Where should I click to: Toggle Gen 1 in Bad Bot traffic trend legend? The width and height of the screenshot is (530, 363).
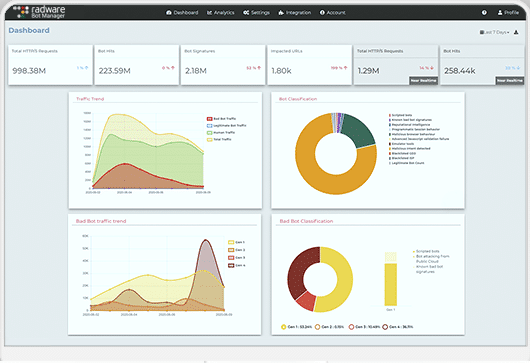[x=236, y=242]
